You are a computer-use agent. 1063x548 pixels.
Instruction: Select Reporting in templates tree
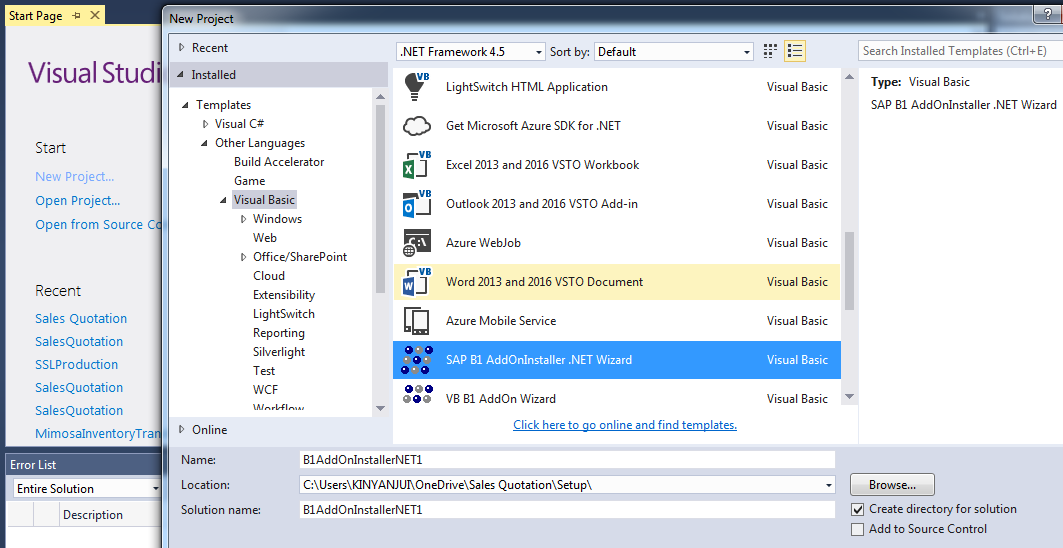point(279,333)
